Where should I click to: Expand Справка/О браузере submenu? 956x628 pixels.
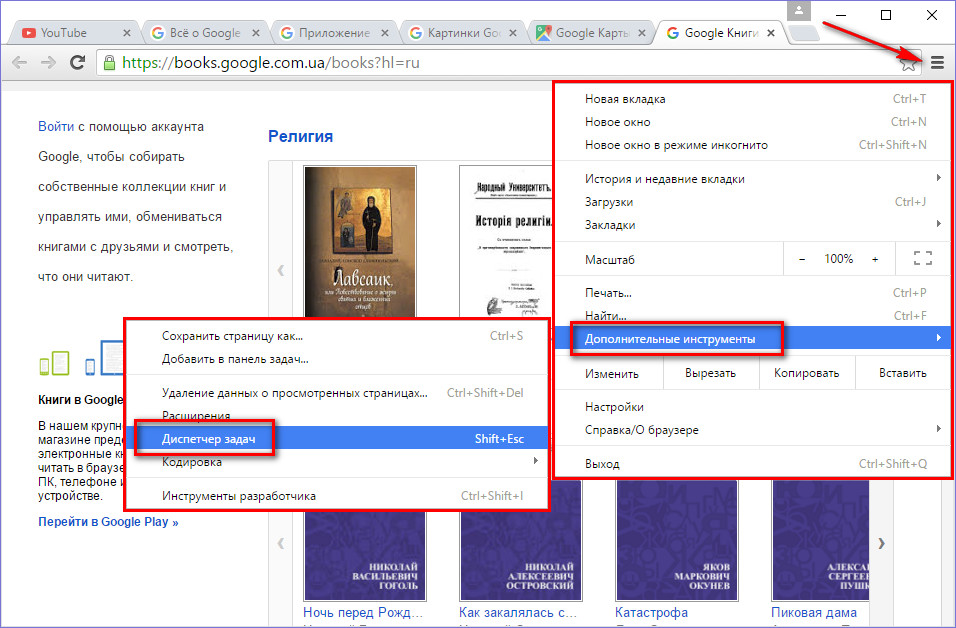752,430
